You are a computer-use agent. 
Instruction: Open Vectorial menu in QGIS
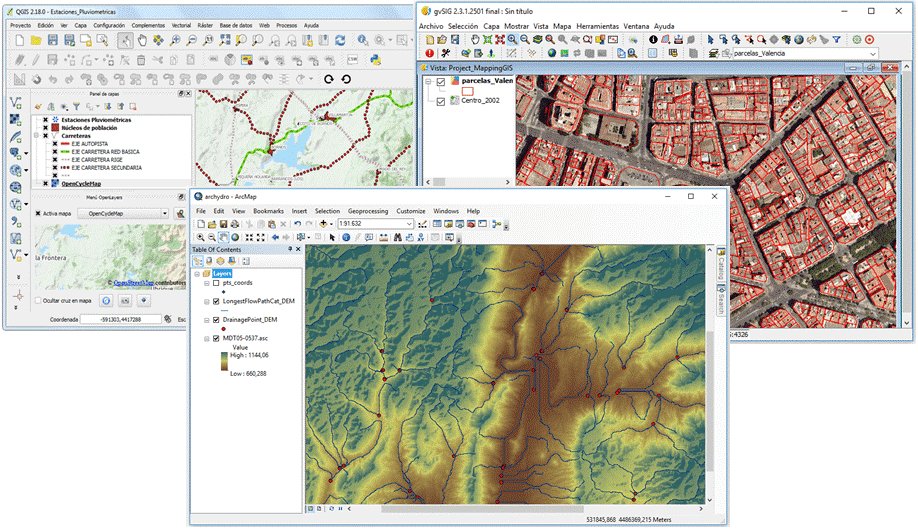[181, 25]
